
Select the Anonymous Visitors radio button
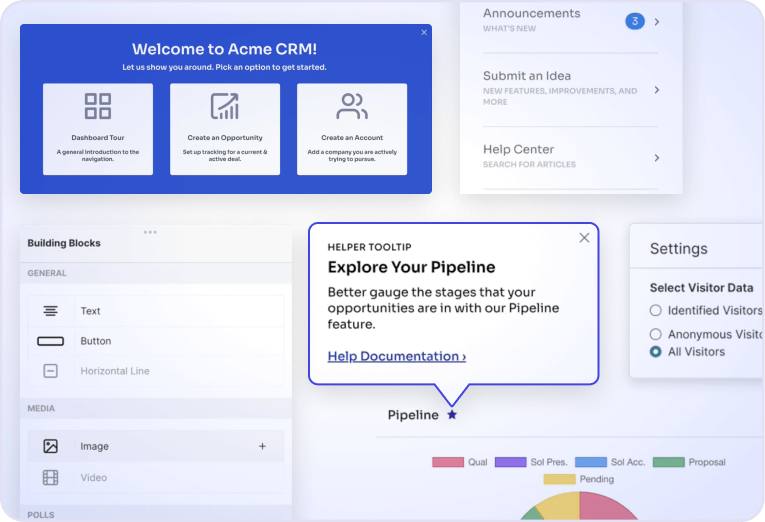655,334
